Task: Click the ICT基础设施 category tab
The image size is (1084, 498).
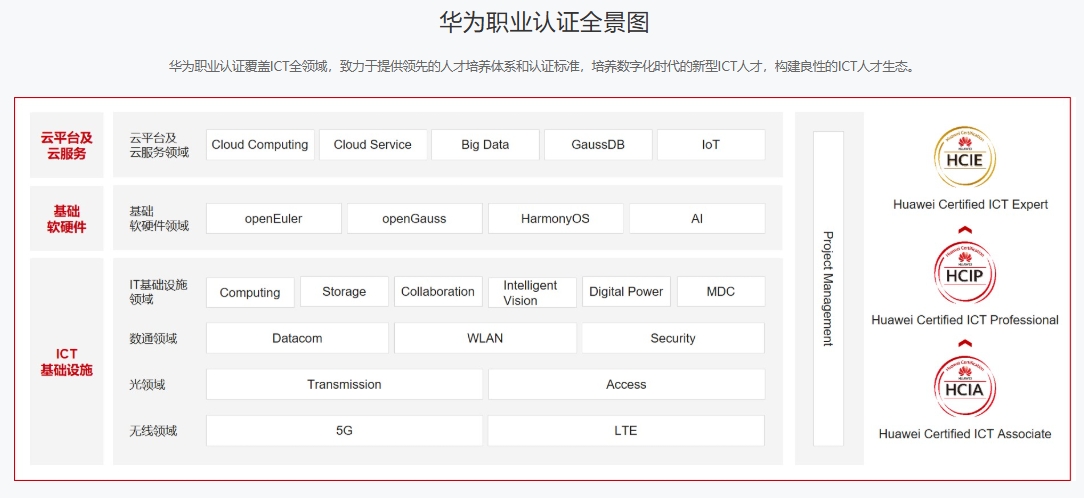Action: point(66,361)
